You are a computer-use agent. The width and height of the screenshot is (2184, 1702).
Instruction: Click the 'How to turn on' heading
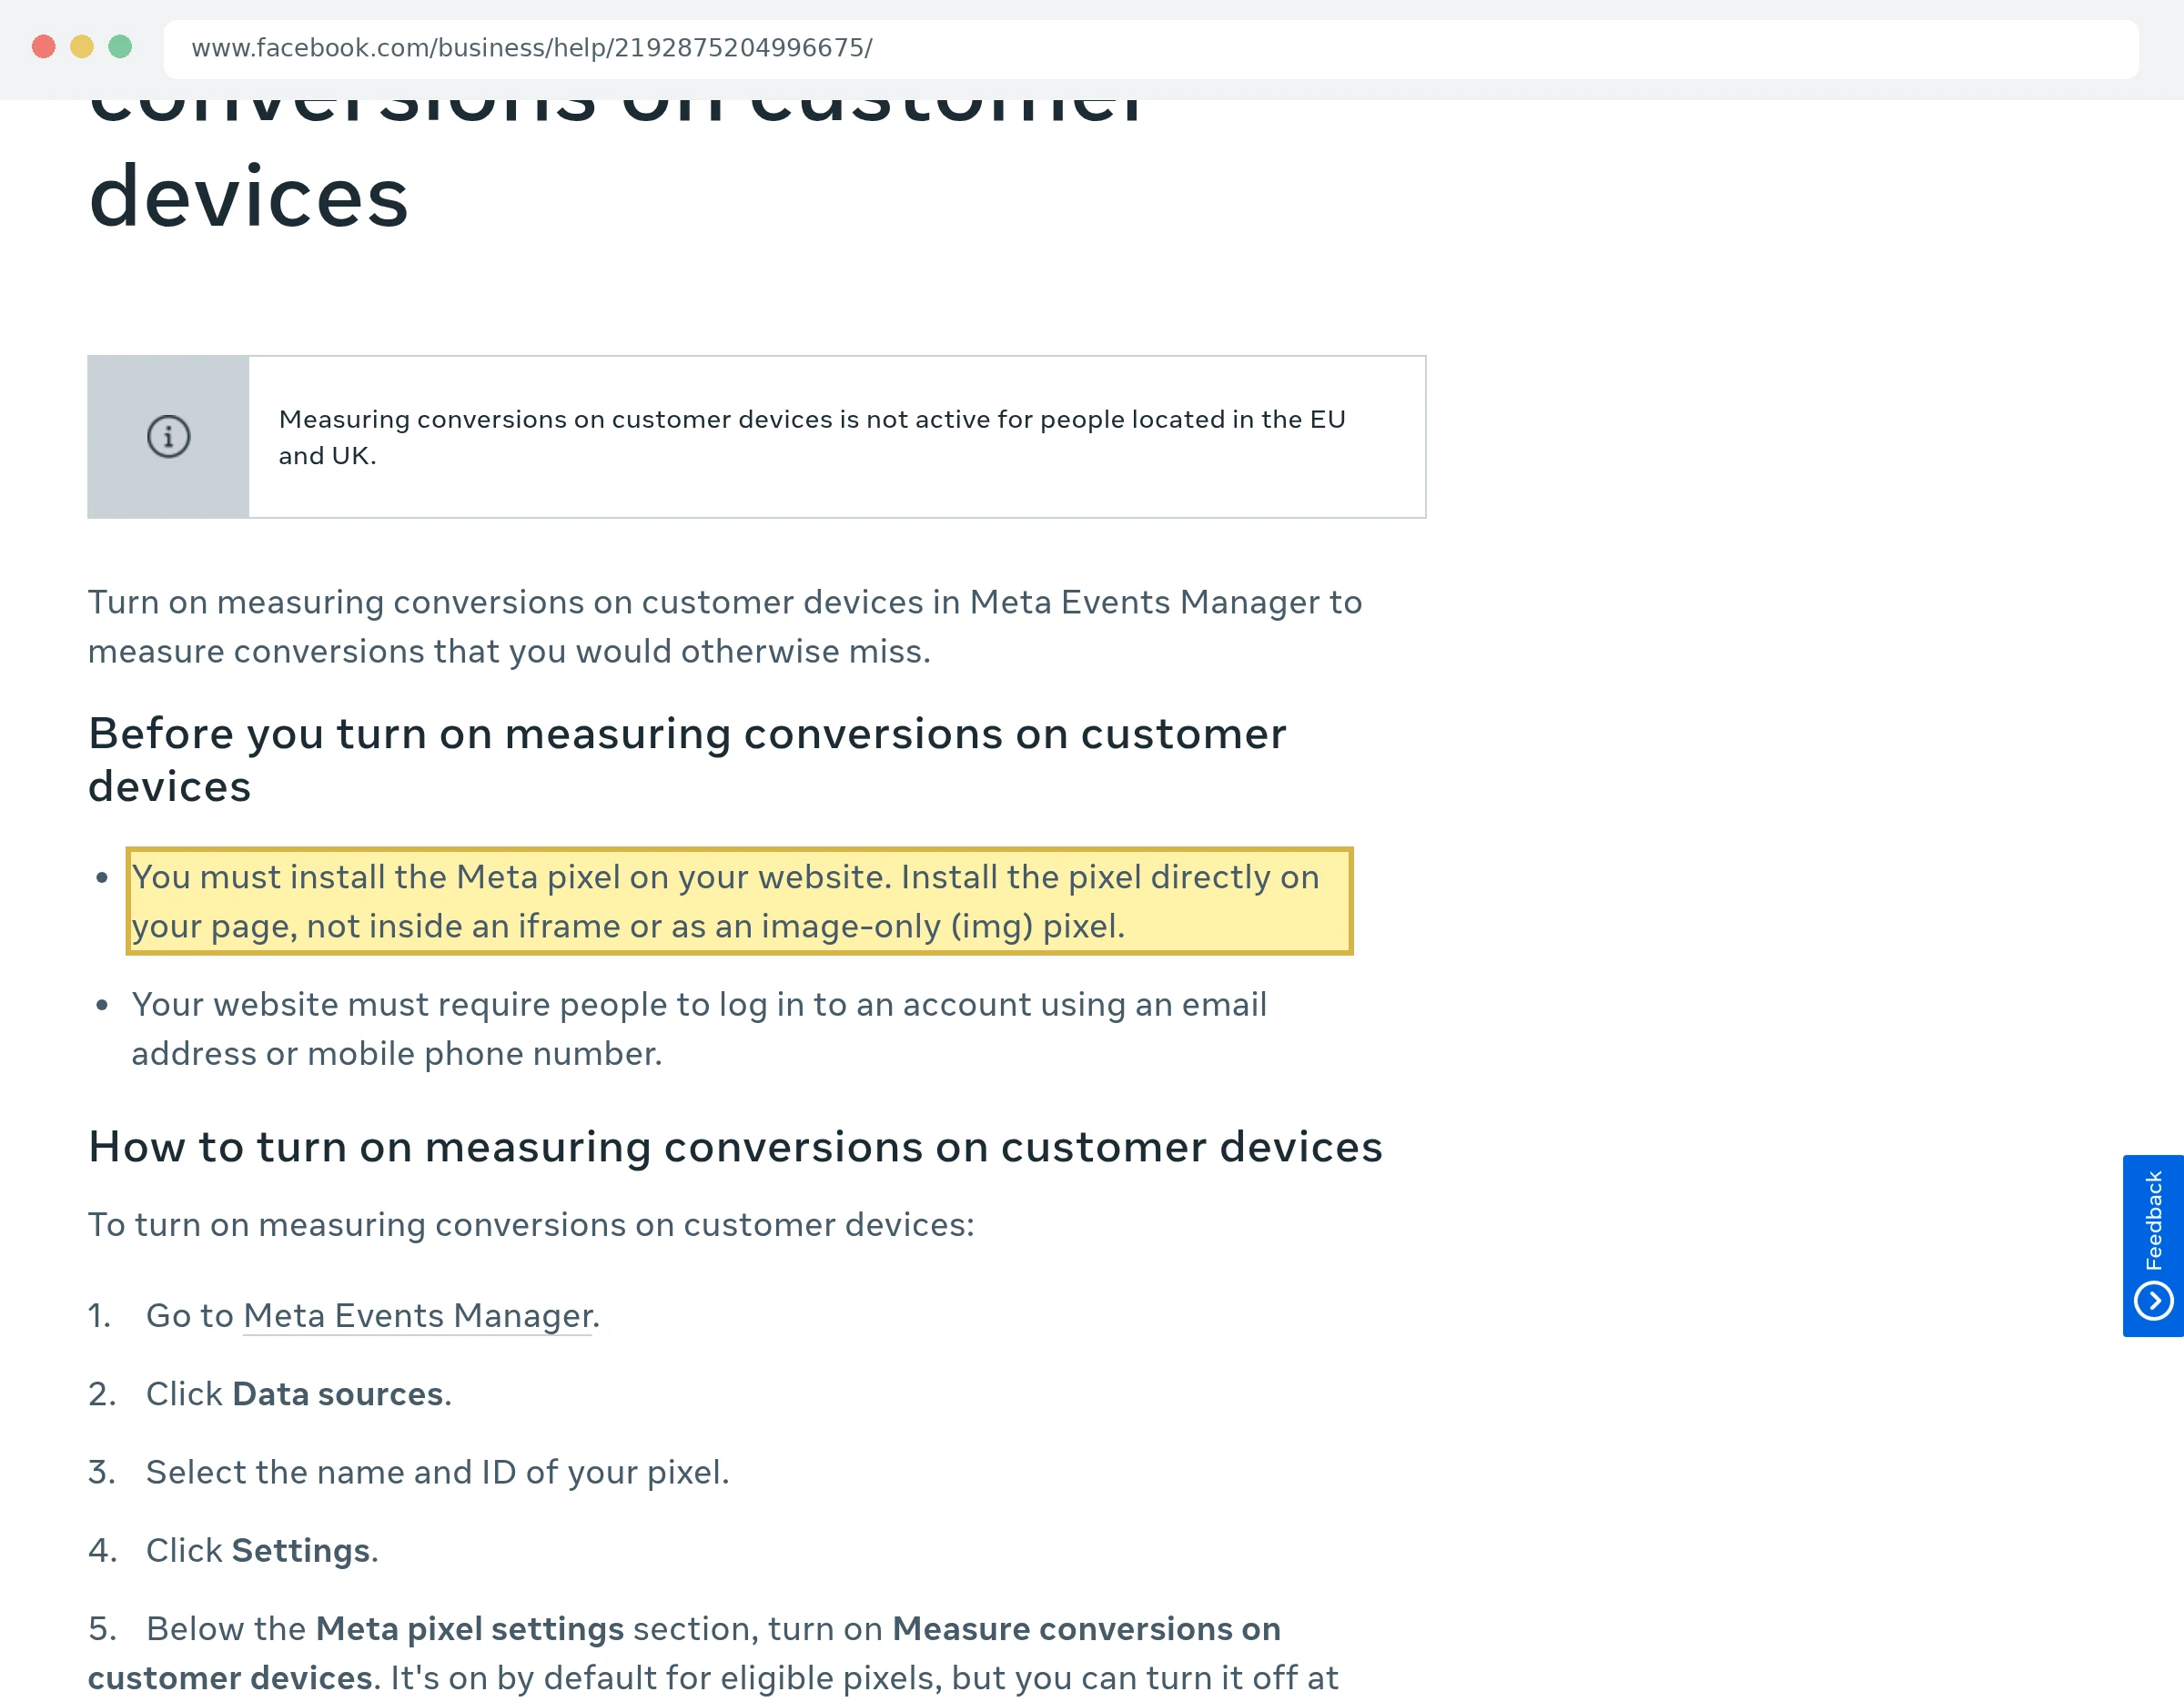tap(735, 1147)
